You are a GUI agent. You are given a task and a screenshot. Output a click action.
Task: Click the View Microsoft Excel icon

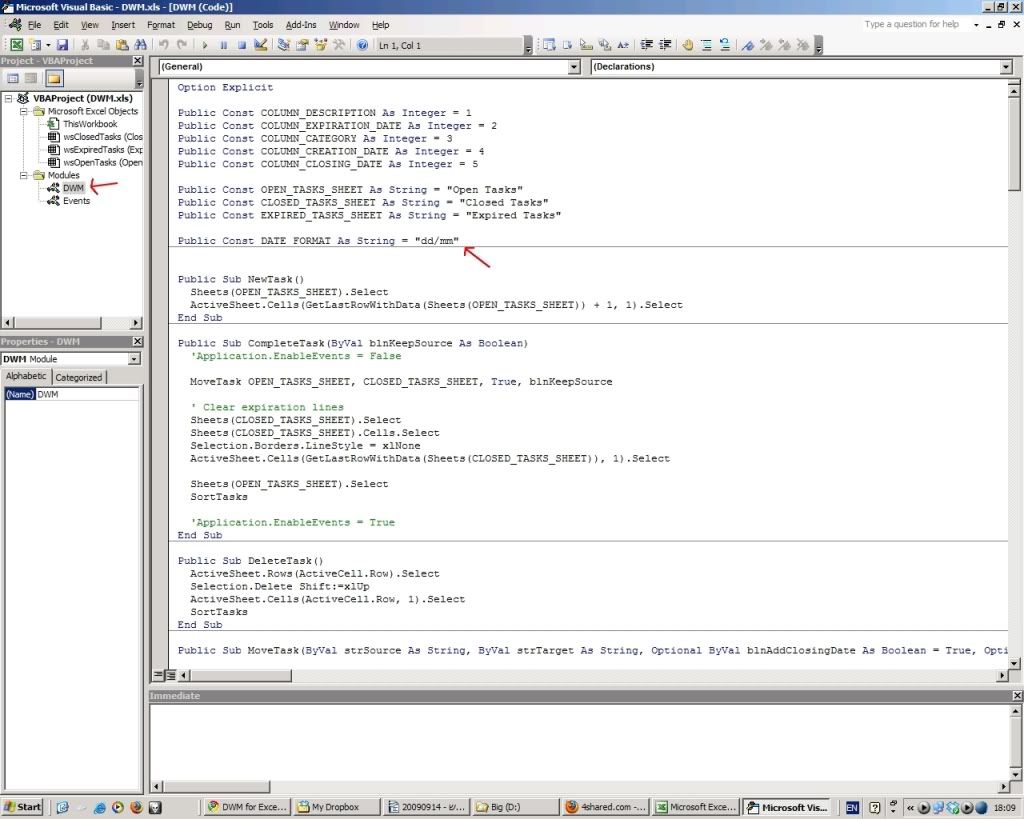point(17,45)
